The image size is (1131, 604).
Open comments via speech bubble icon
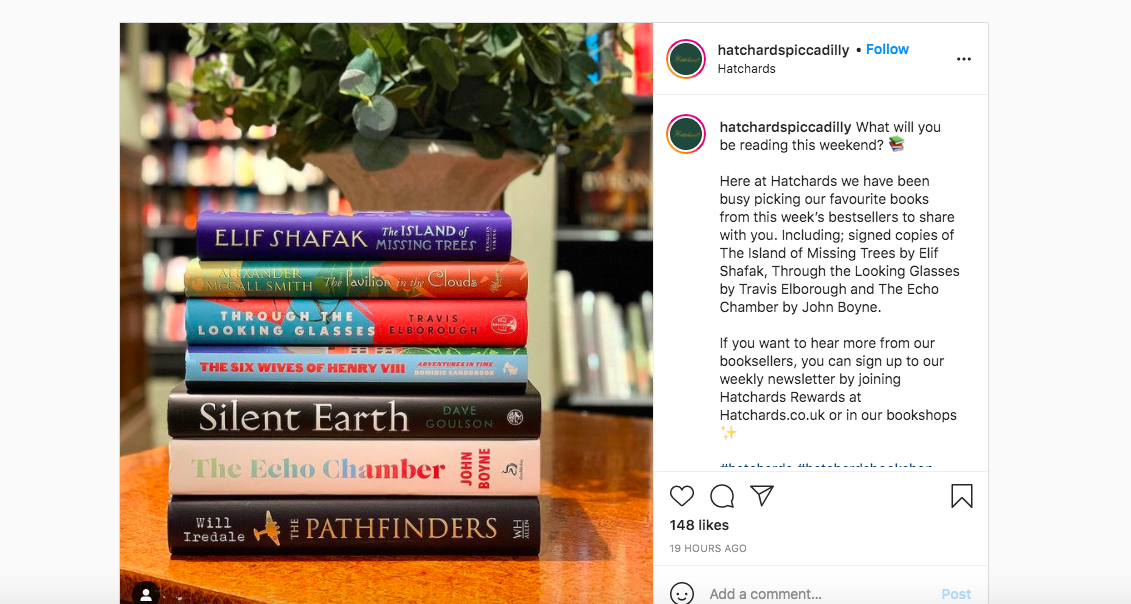722,496
